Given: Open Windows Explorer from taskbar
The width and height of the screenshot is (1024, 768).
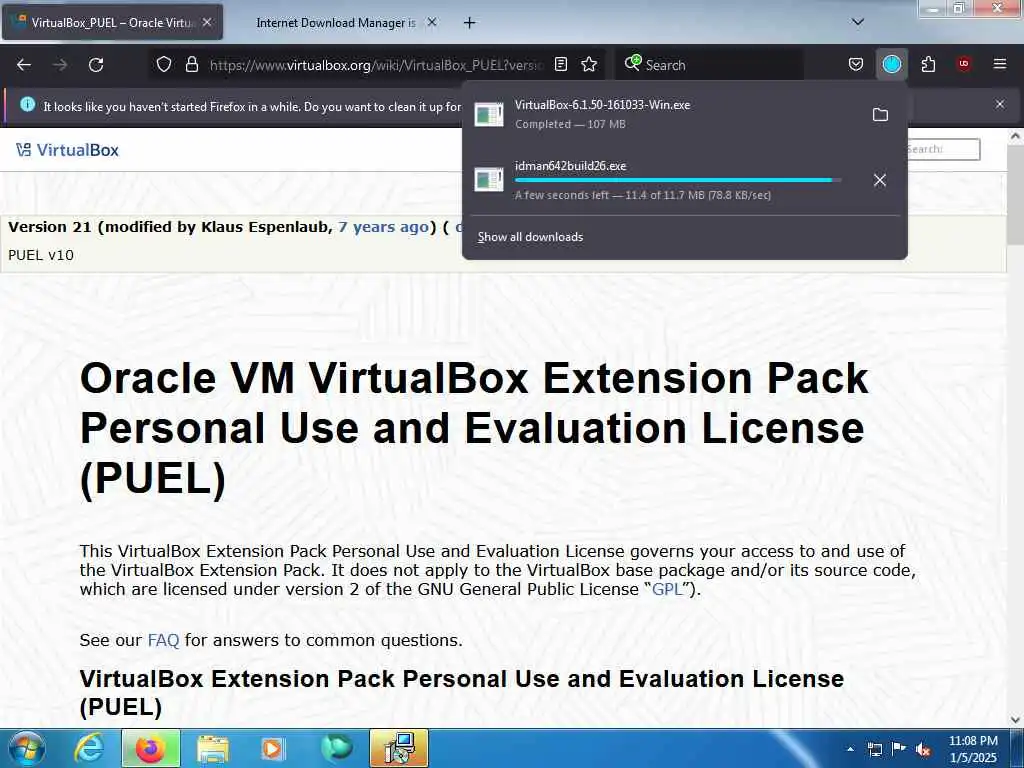Looking at the screenshot, I should [x=212, y=748].
